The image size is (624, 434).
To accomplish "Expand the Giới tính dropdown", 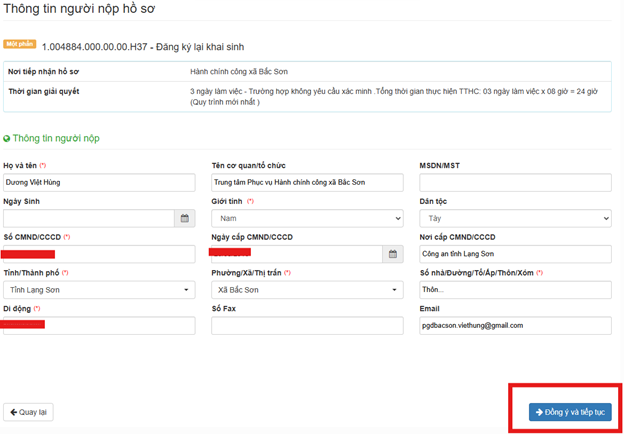I will tap(307, 218).
